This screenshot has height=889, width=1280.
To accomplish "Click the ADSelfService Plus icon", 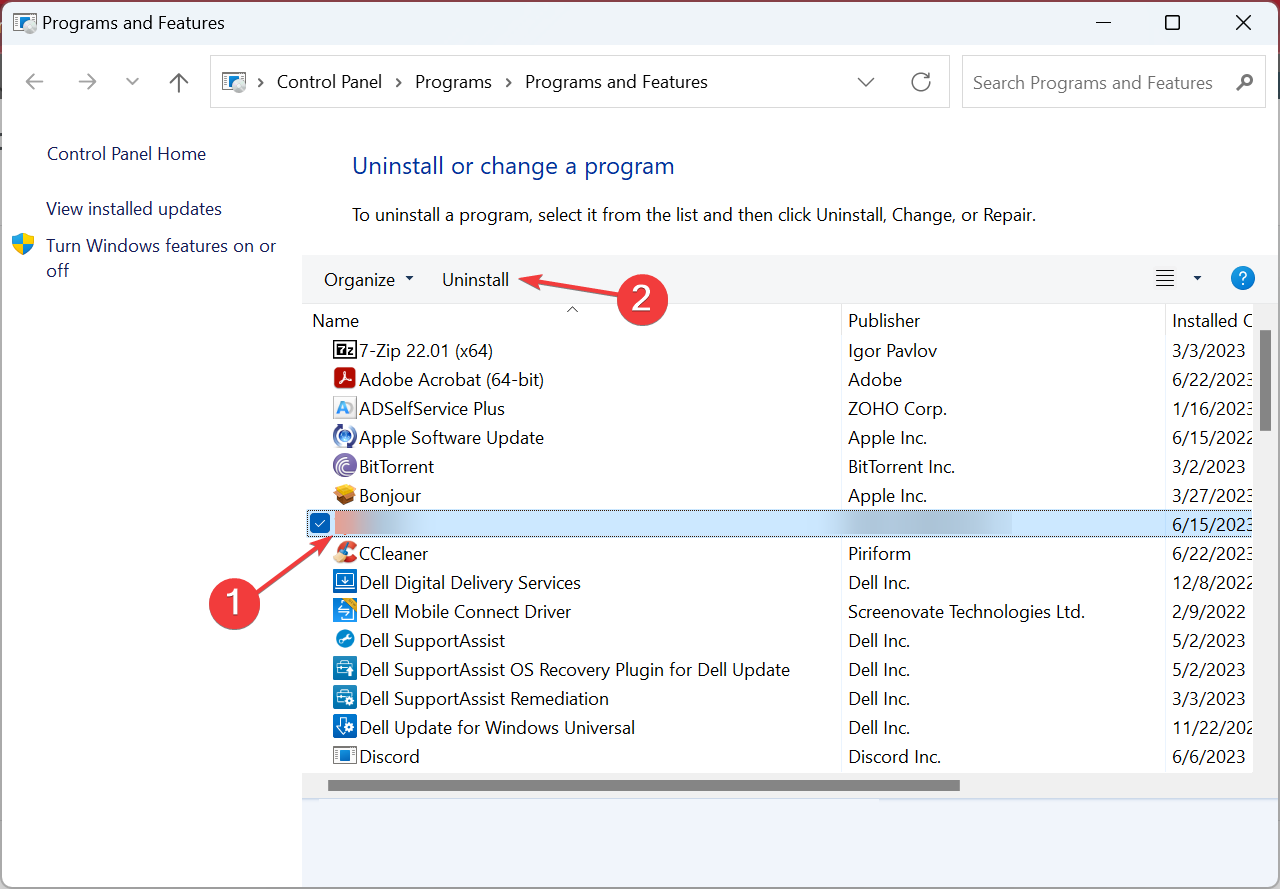I will coord(344,408).
